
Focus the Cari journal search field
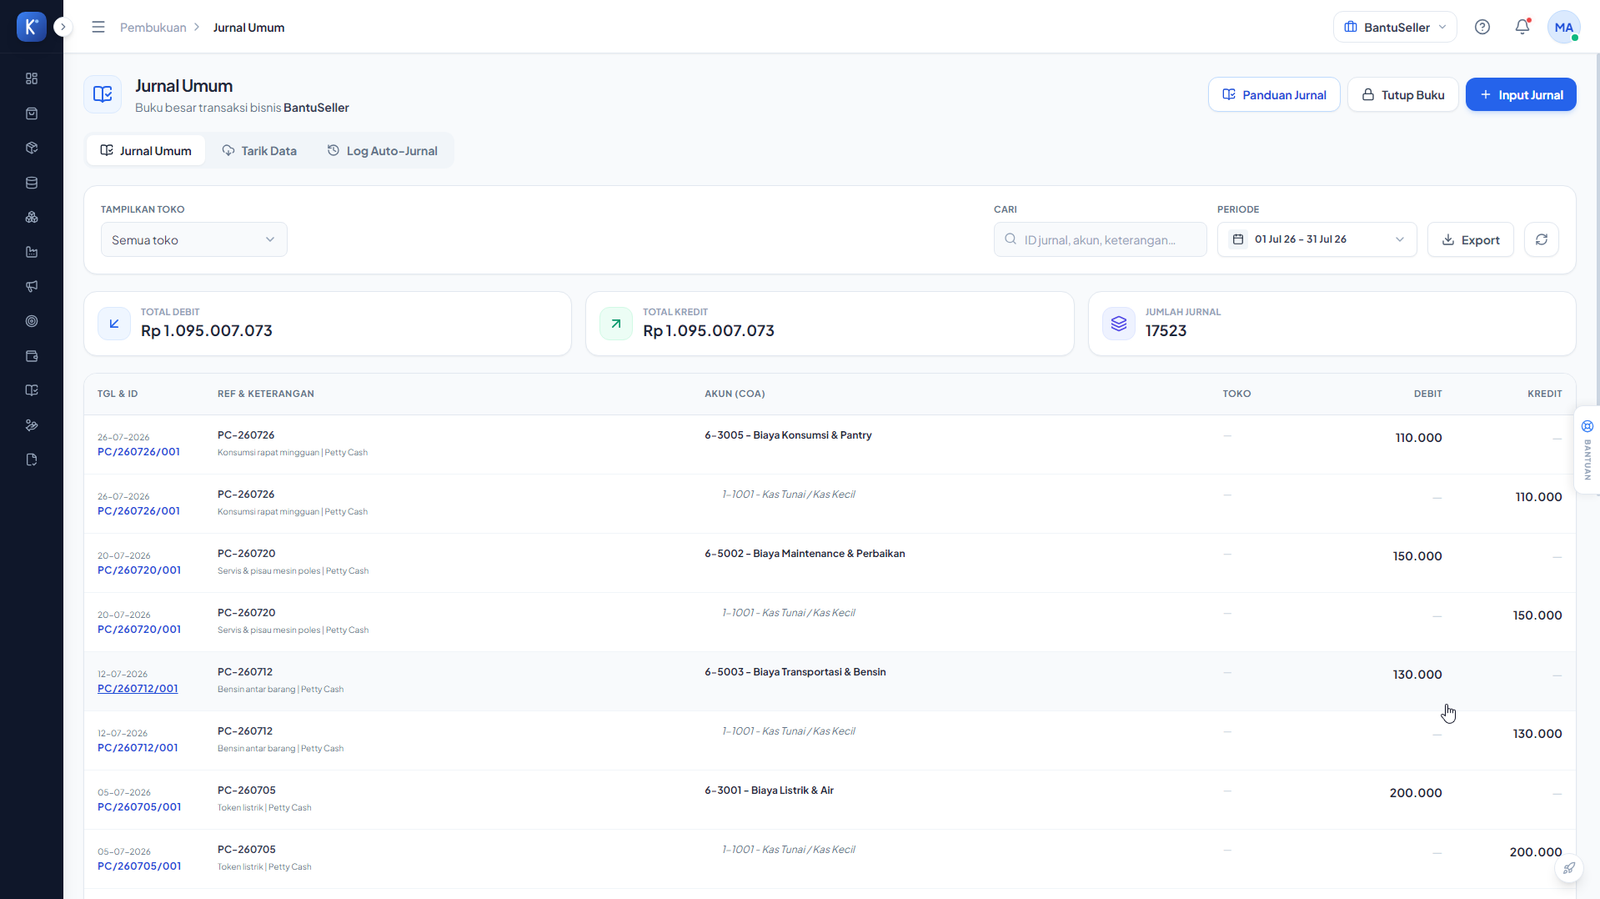(1100, 240)
